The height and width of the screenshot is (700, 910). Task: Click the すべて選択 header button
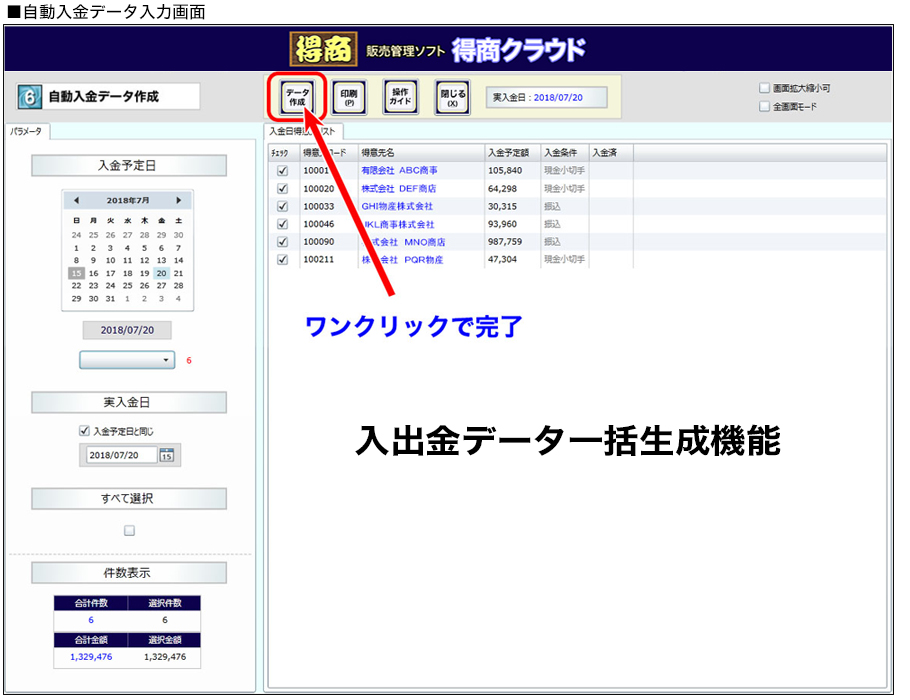click(129, 499)
